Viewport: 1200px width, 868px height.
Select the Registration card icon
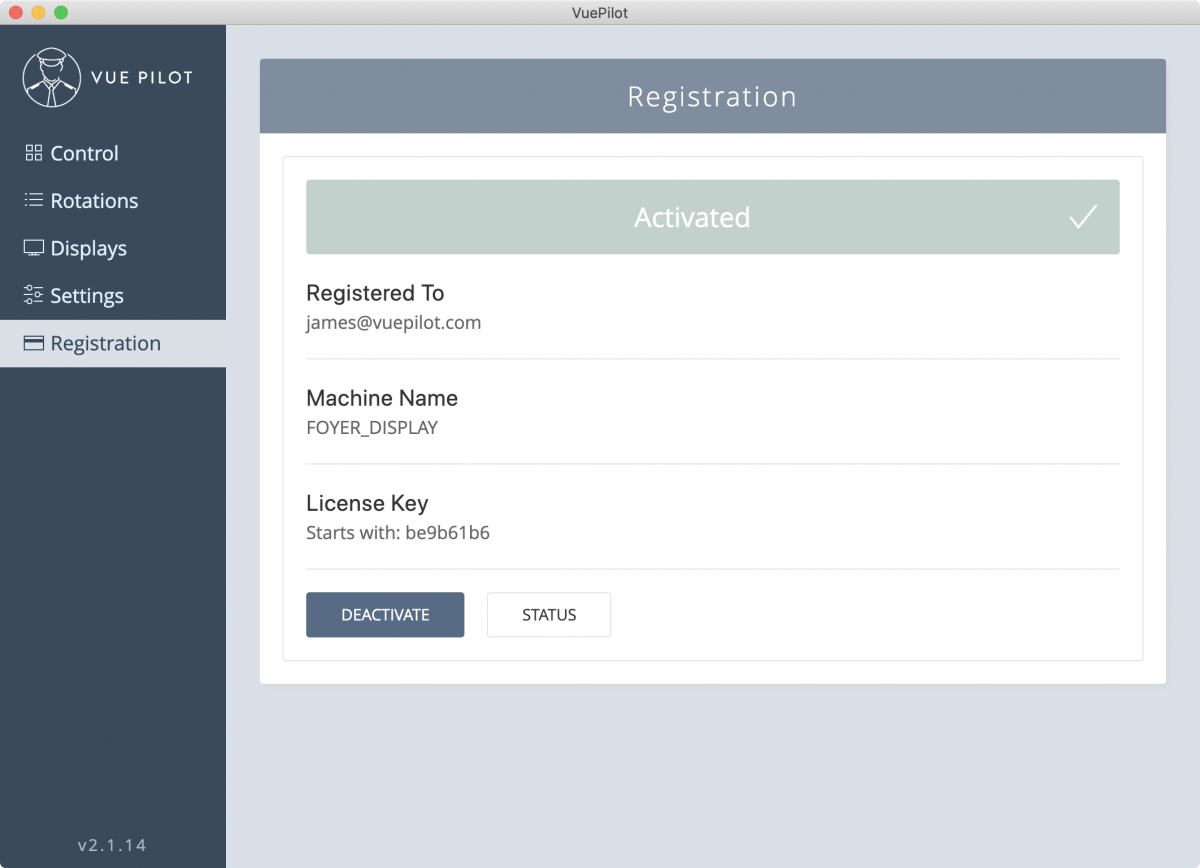[33, 343]
